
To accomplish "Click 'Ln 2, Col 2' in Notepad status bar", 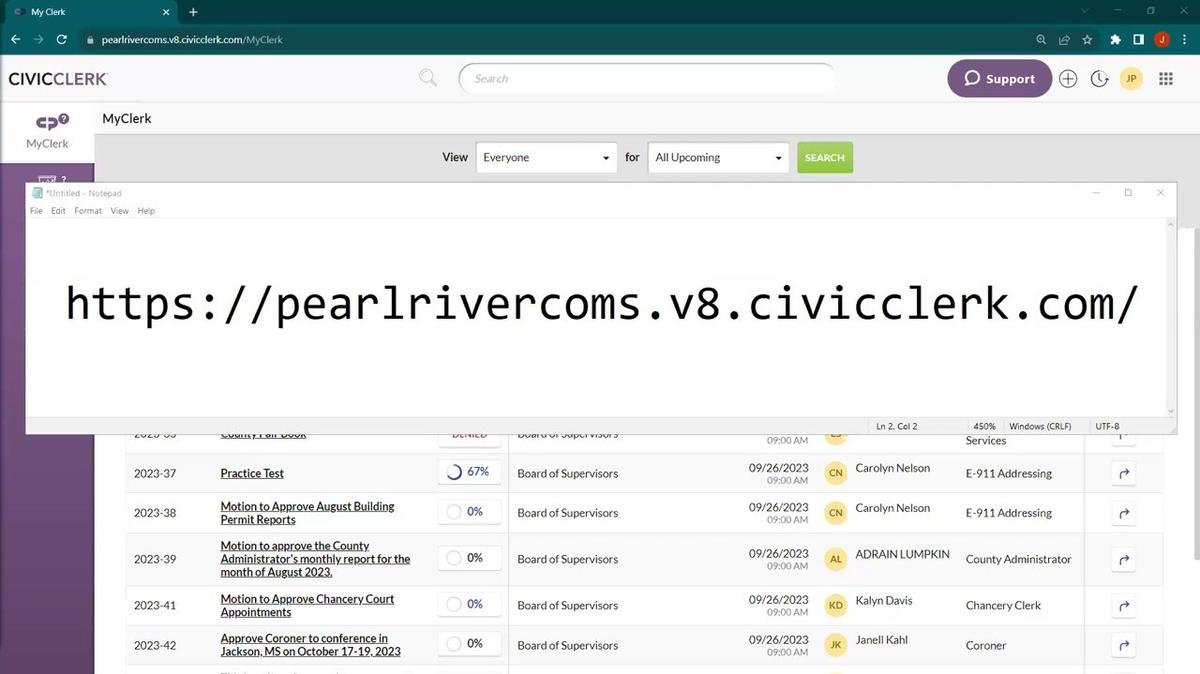I will click(896, 426).
